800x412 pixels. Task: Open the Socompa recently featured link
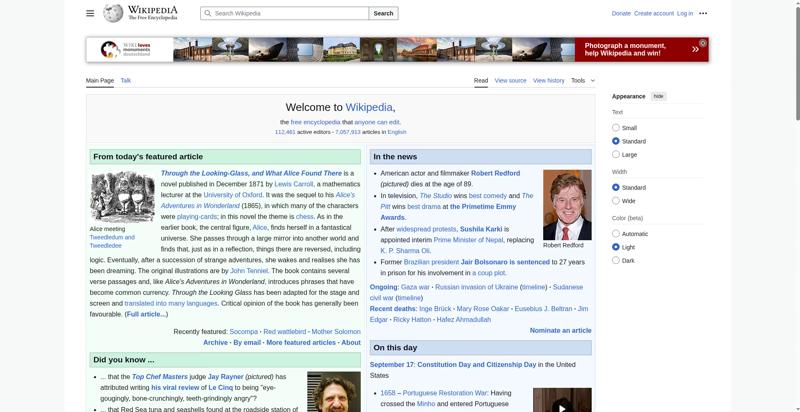[x=243, y=331]
